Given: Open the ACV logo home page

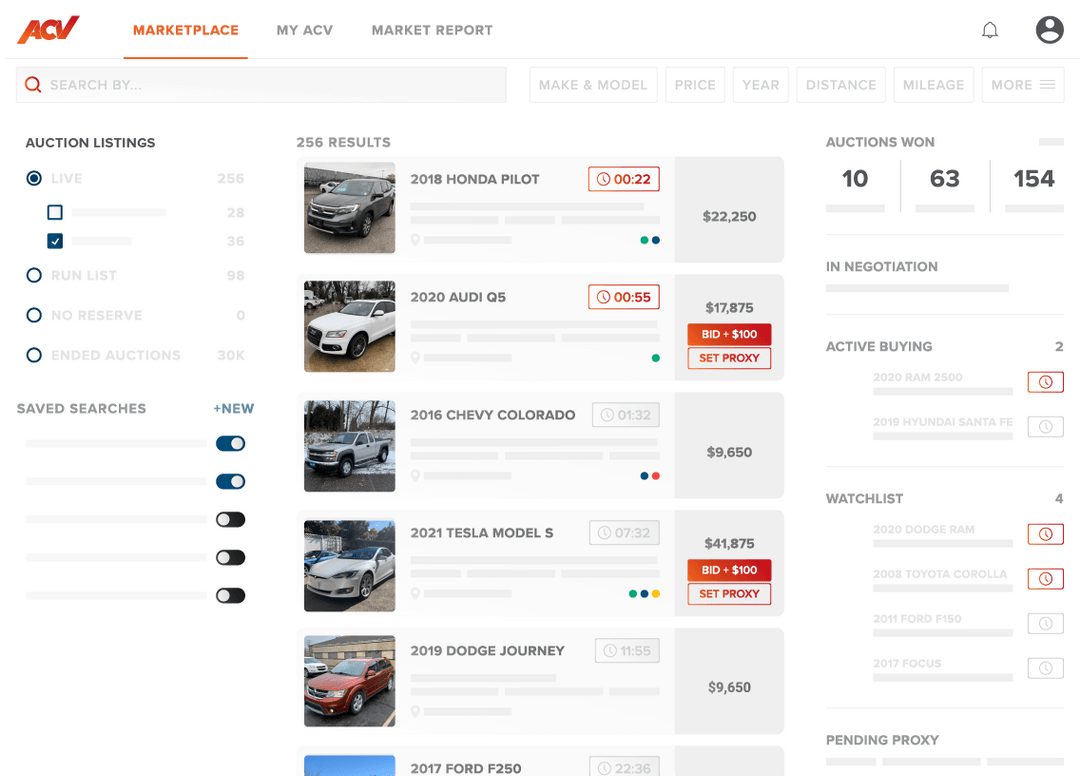Looking at the screenshot, I should tap(47, 29).
